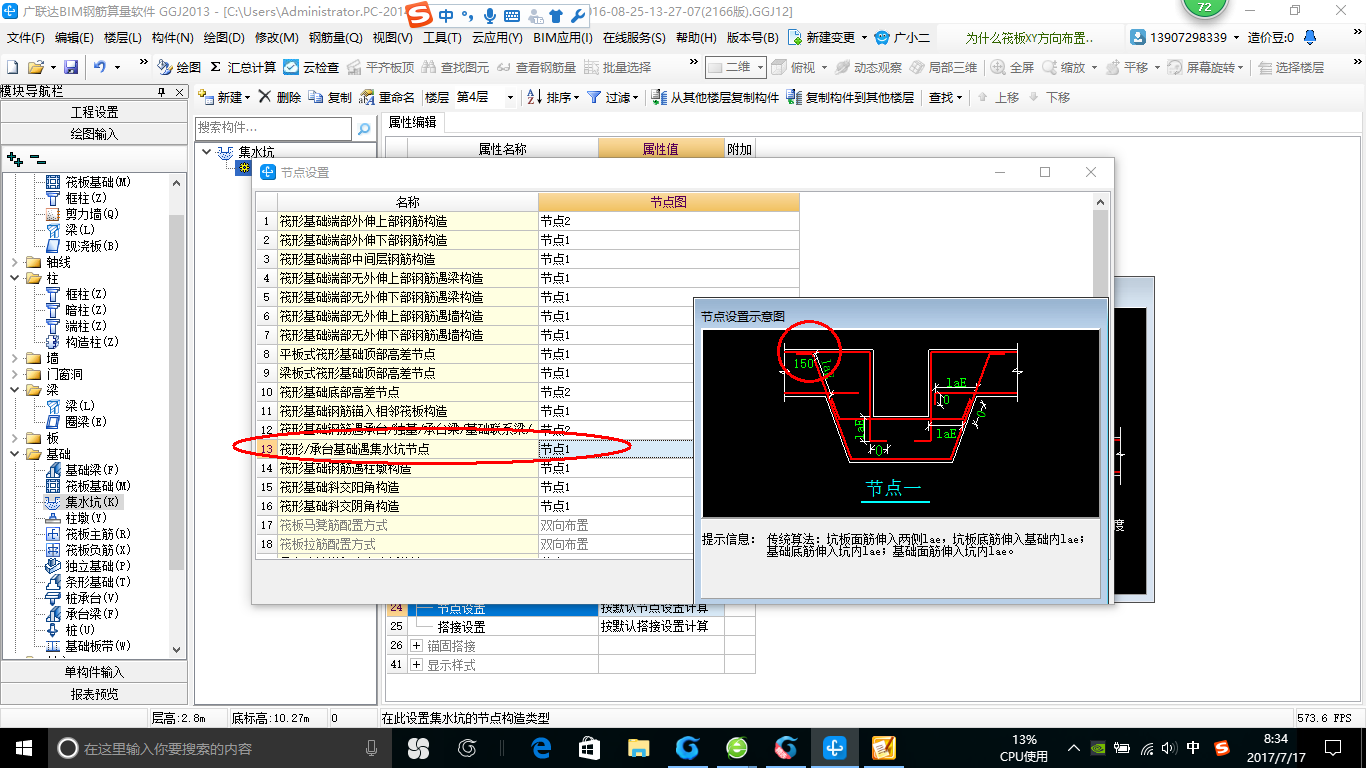Screen dimensions: 1366x768
Task: Open 钢筋量(Q) menu
Action: tap(335, 38)
